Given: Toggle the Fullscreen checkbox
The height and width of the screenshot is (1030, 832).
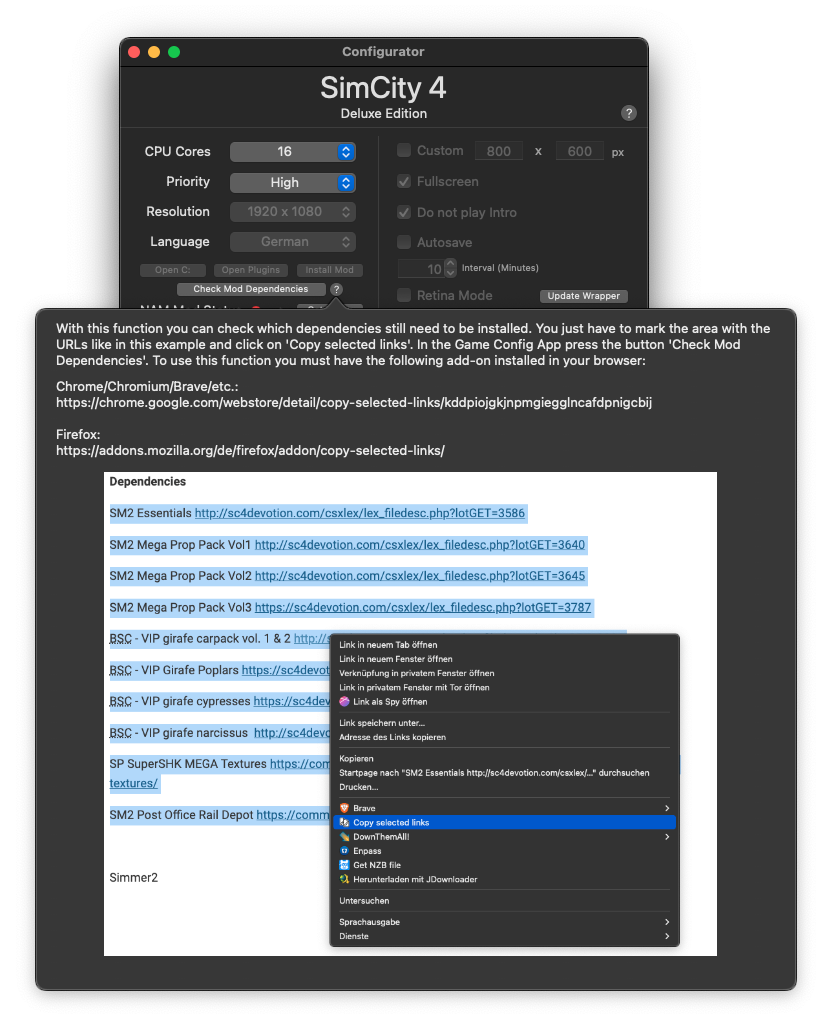Looking at the screenshot, I should (x=404, y=181).
